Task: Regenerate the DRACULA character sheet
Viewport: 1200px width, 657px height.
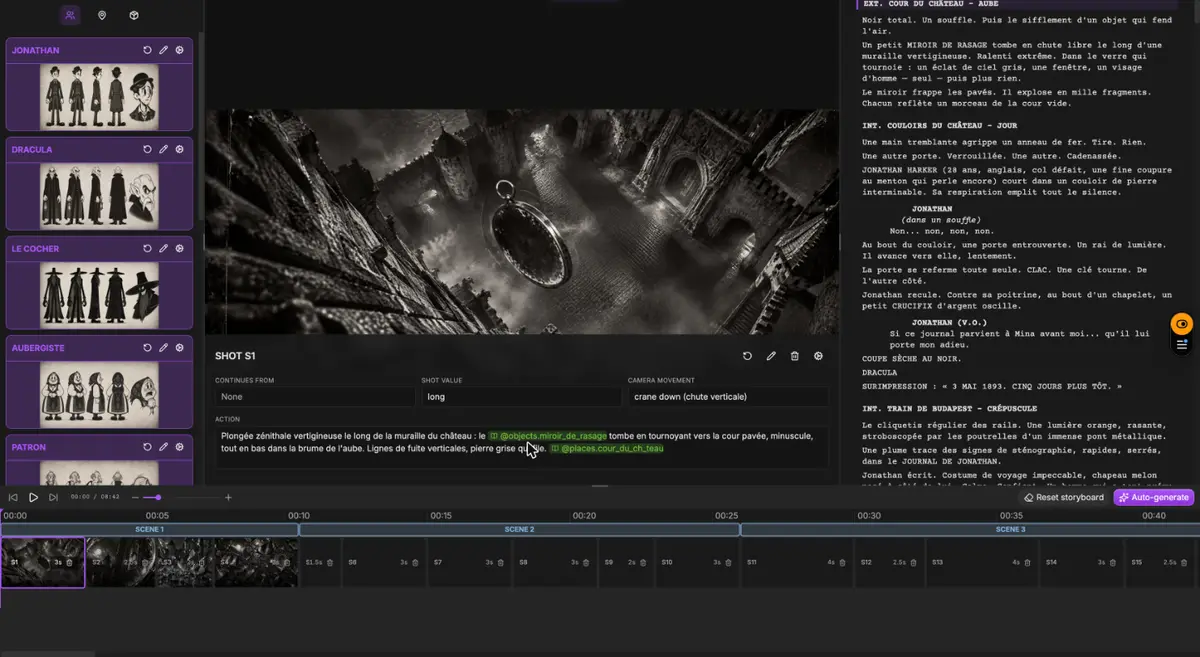Action: [147, 149]
